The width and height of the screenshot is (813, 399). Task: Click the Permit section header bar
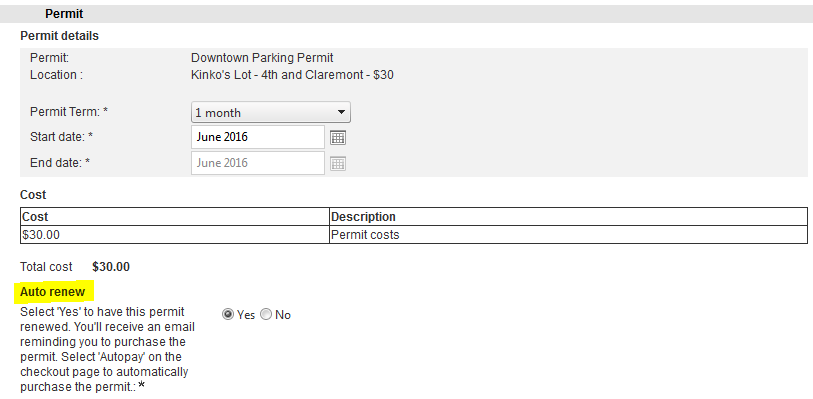(x=406, y=14)
